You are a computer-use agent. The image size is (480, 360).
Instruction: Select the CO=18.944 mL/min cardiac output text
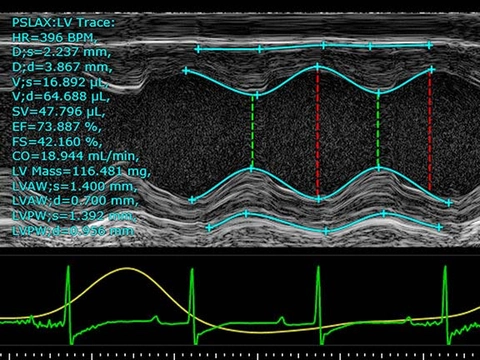[x=75, y=156]
